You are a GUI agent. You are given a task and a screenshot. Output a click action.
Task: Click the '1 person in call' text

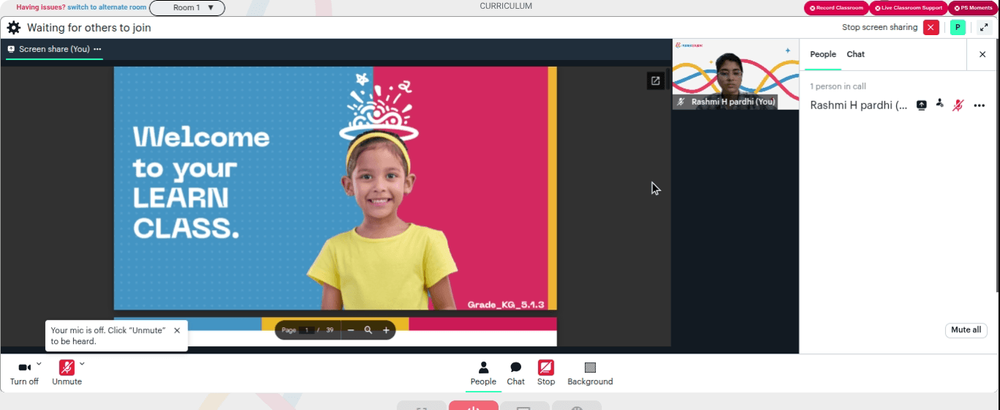(838, 86)
